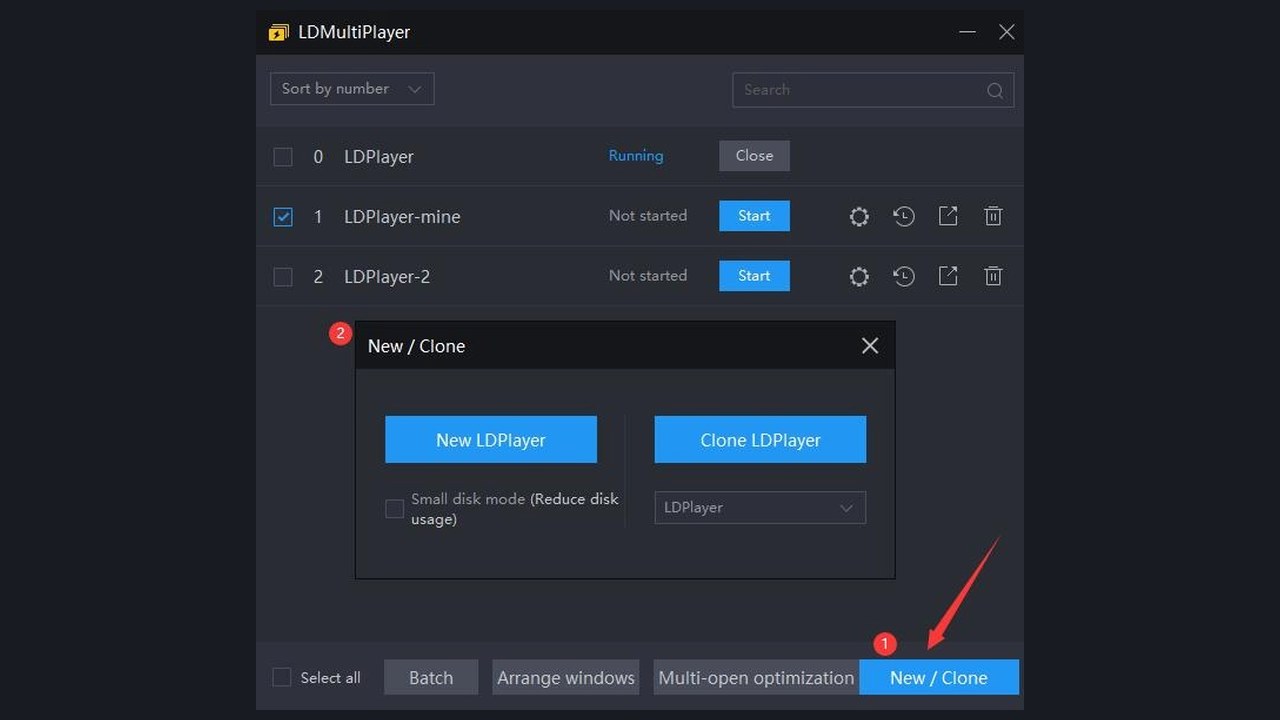Image resolution: width=1280 pixels, height=720 pixels.
Task: Click Not started status of LDPlayer-2
Action: tap(648, 276)
